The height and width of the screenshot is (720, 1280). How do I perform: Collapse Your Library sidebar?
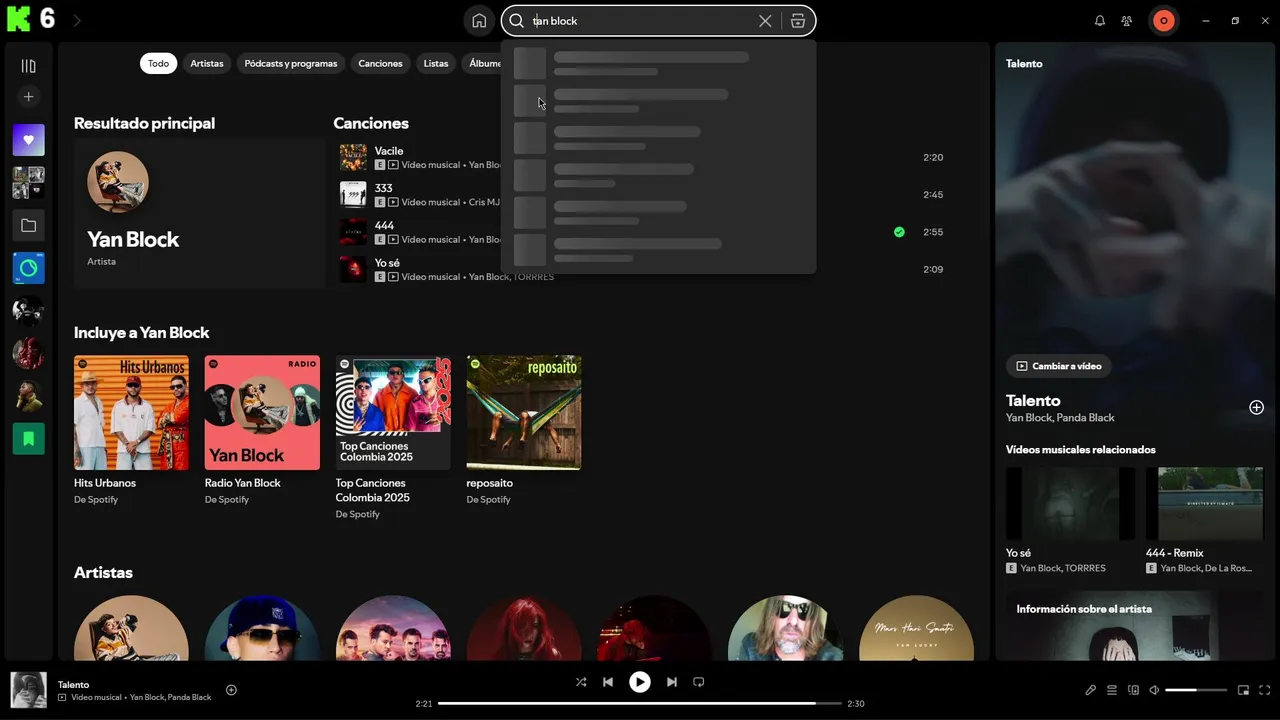coord(28,66)
